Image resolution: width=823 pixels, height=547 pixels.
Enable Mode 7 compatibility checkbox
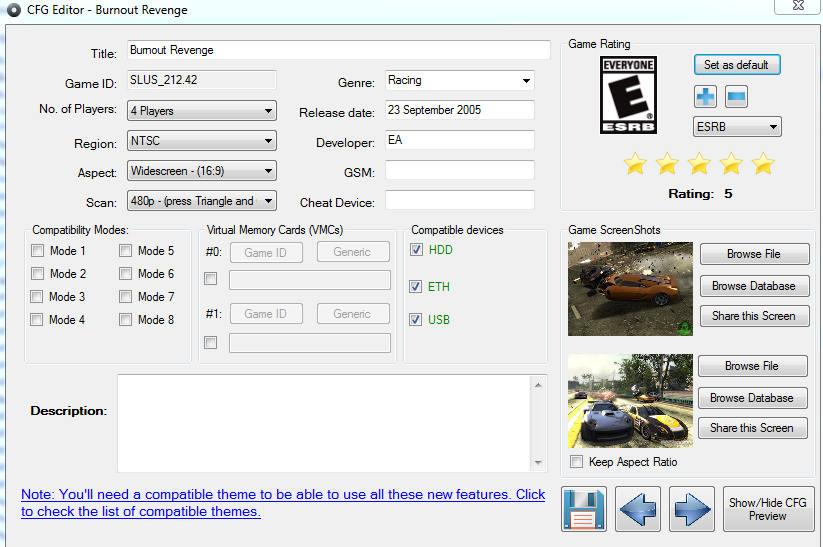(125, 297)
